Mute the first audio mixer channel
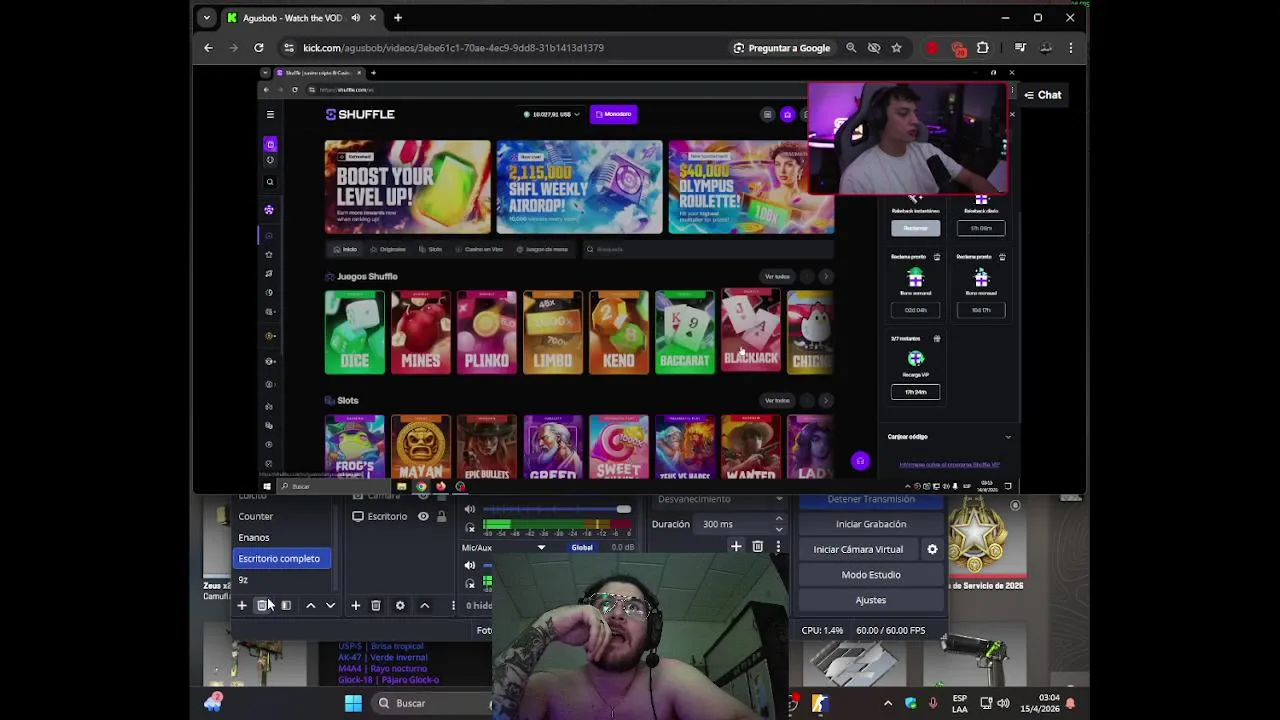This screenshot has width=1280, height=720. (x=470, y=509)
